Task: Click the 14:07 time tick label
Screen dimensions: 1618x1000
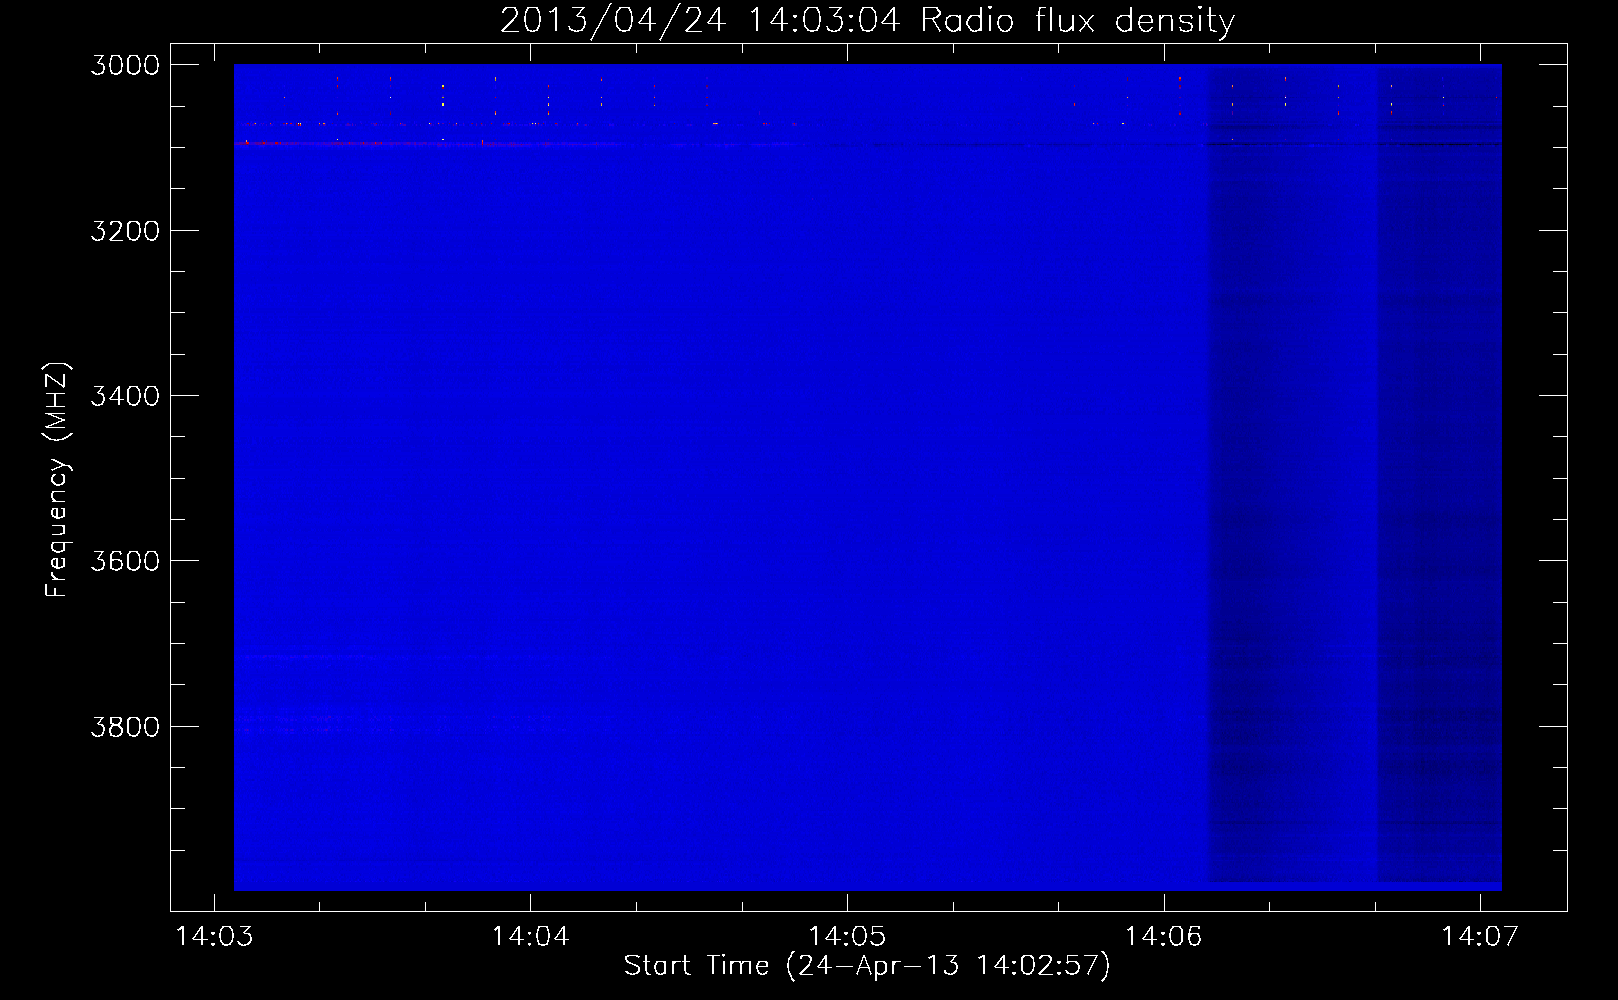Action: click(1479, 937)
